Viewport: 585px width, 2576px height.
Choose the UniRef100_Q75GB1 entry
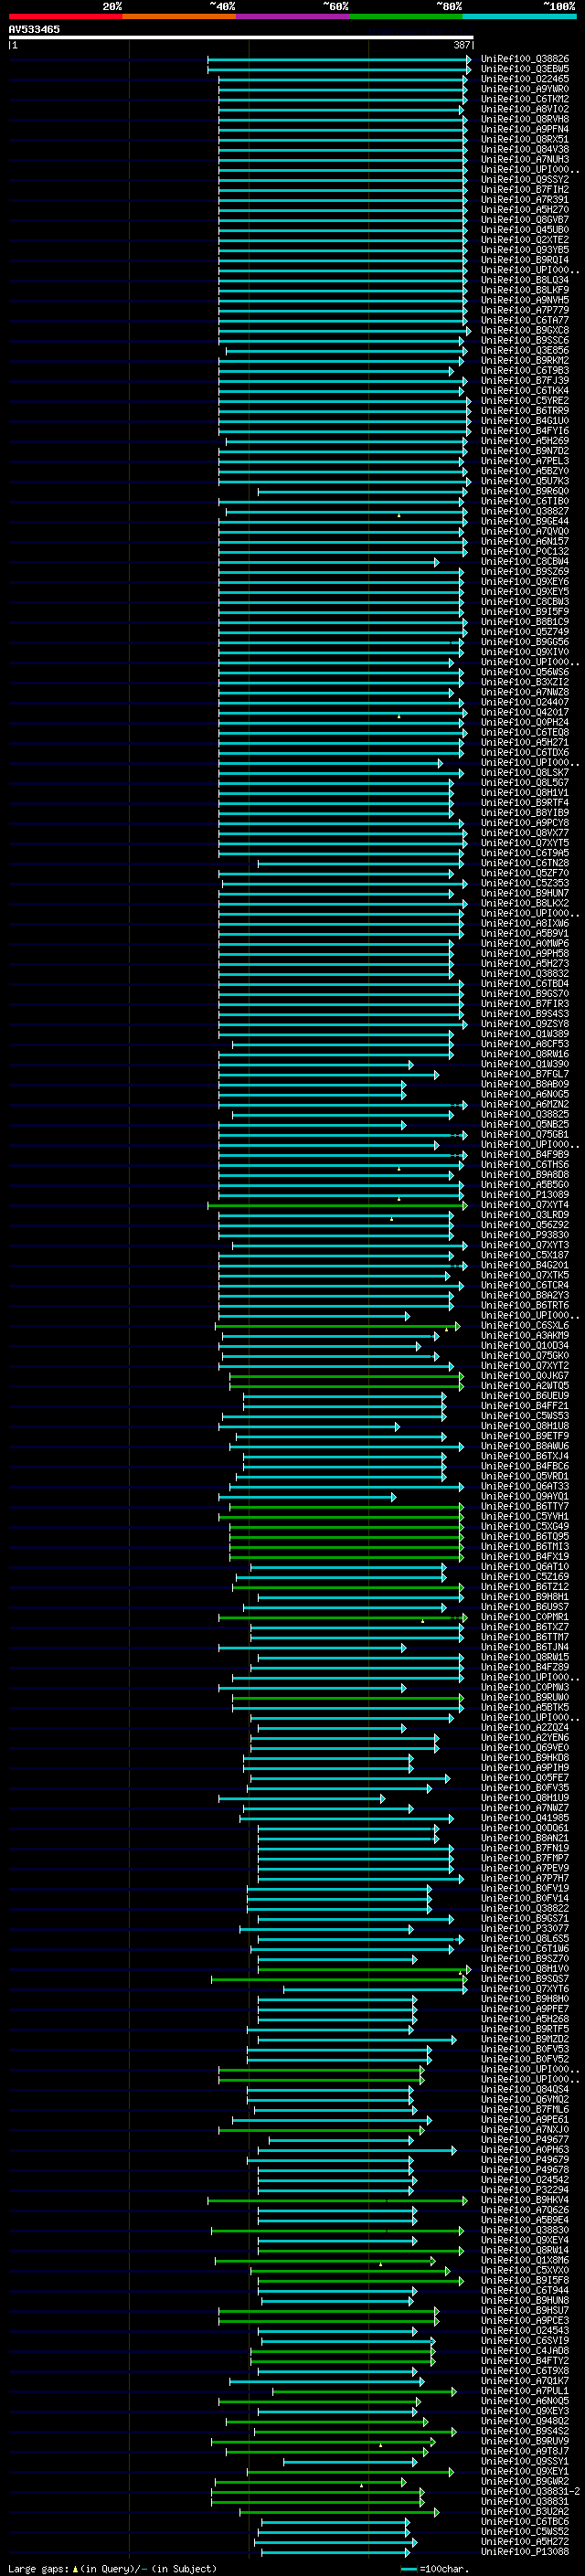coord(524,1134)
